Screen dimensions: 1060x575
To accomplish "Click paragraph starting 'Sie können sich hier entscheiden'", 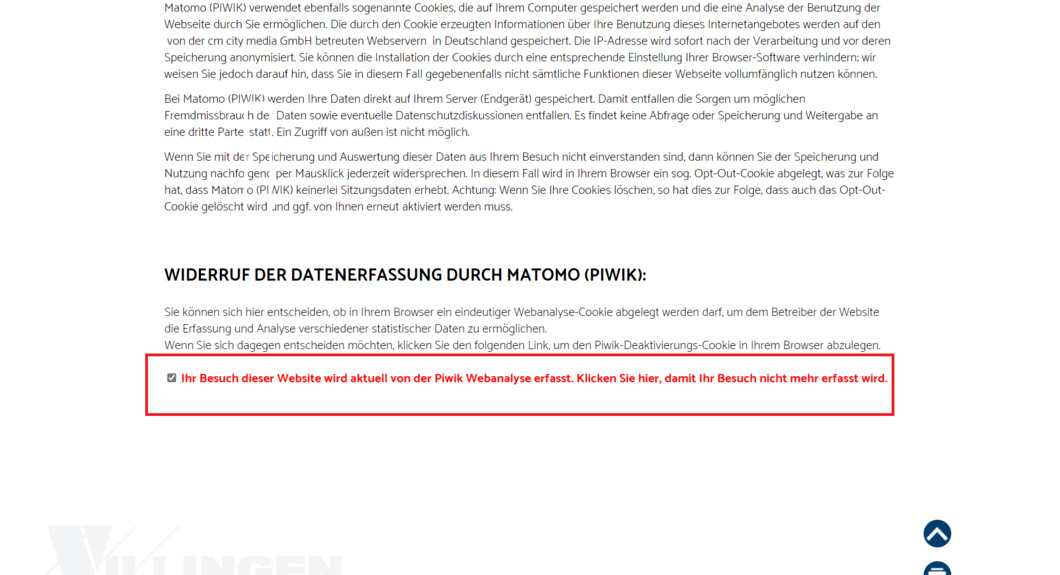I will (522, 320).
